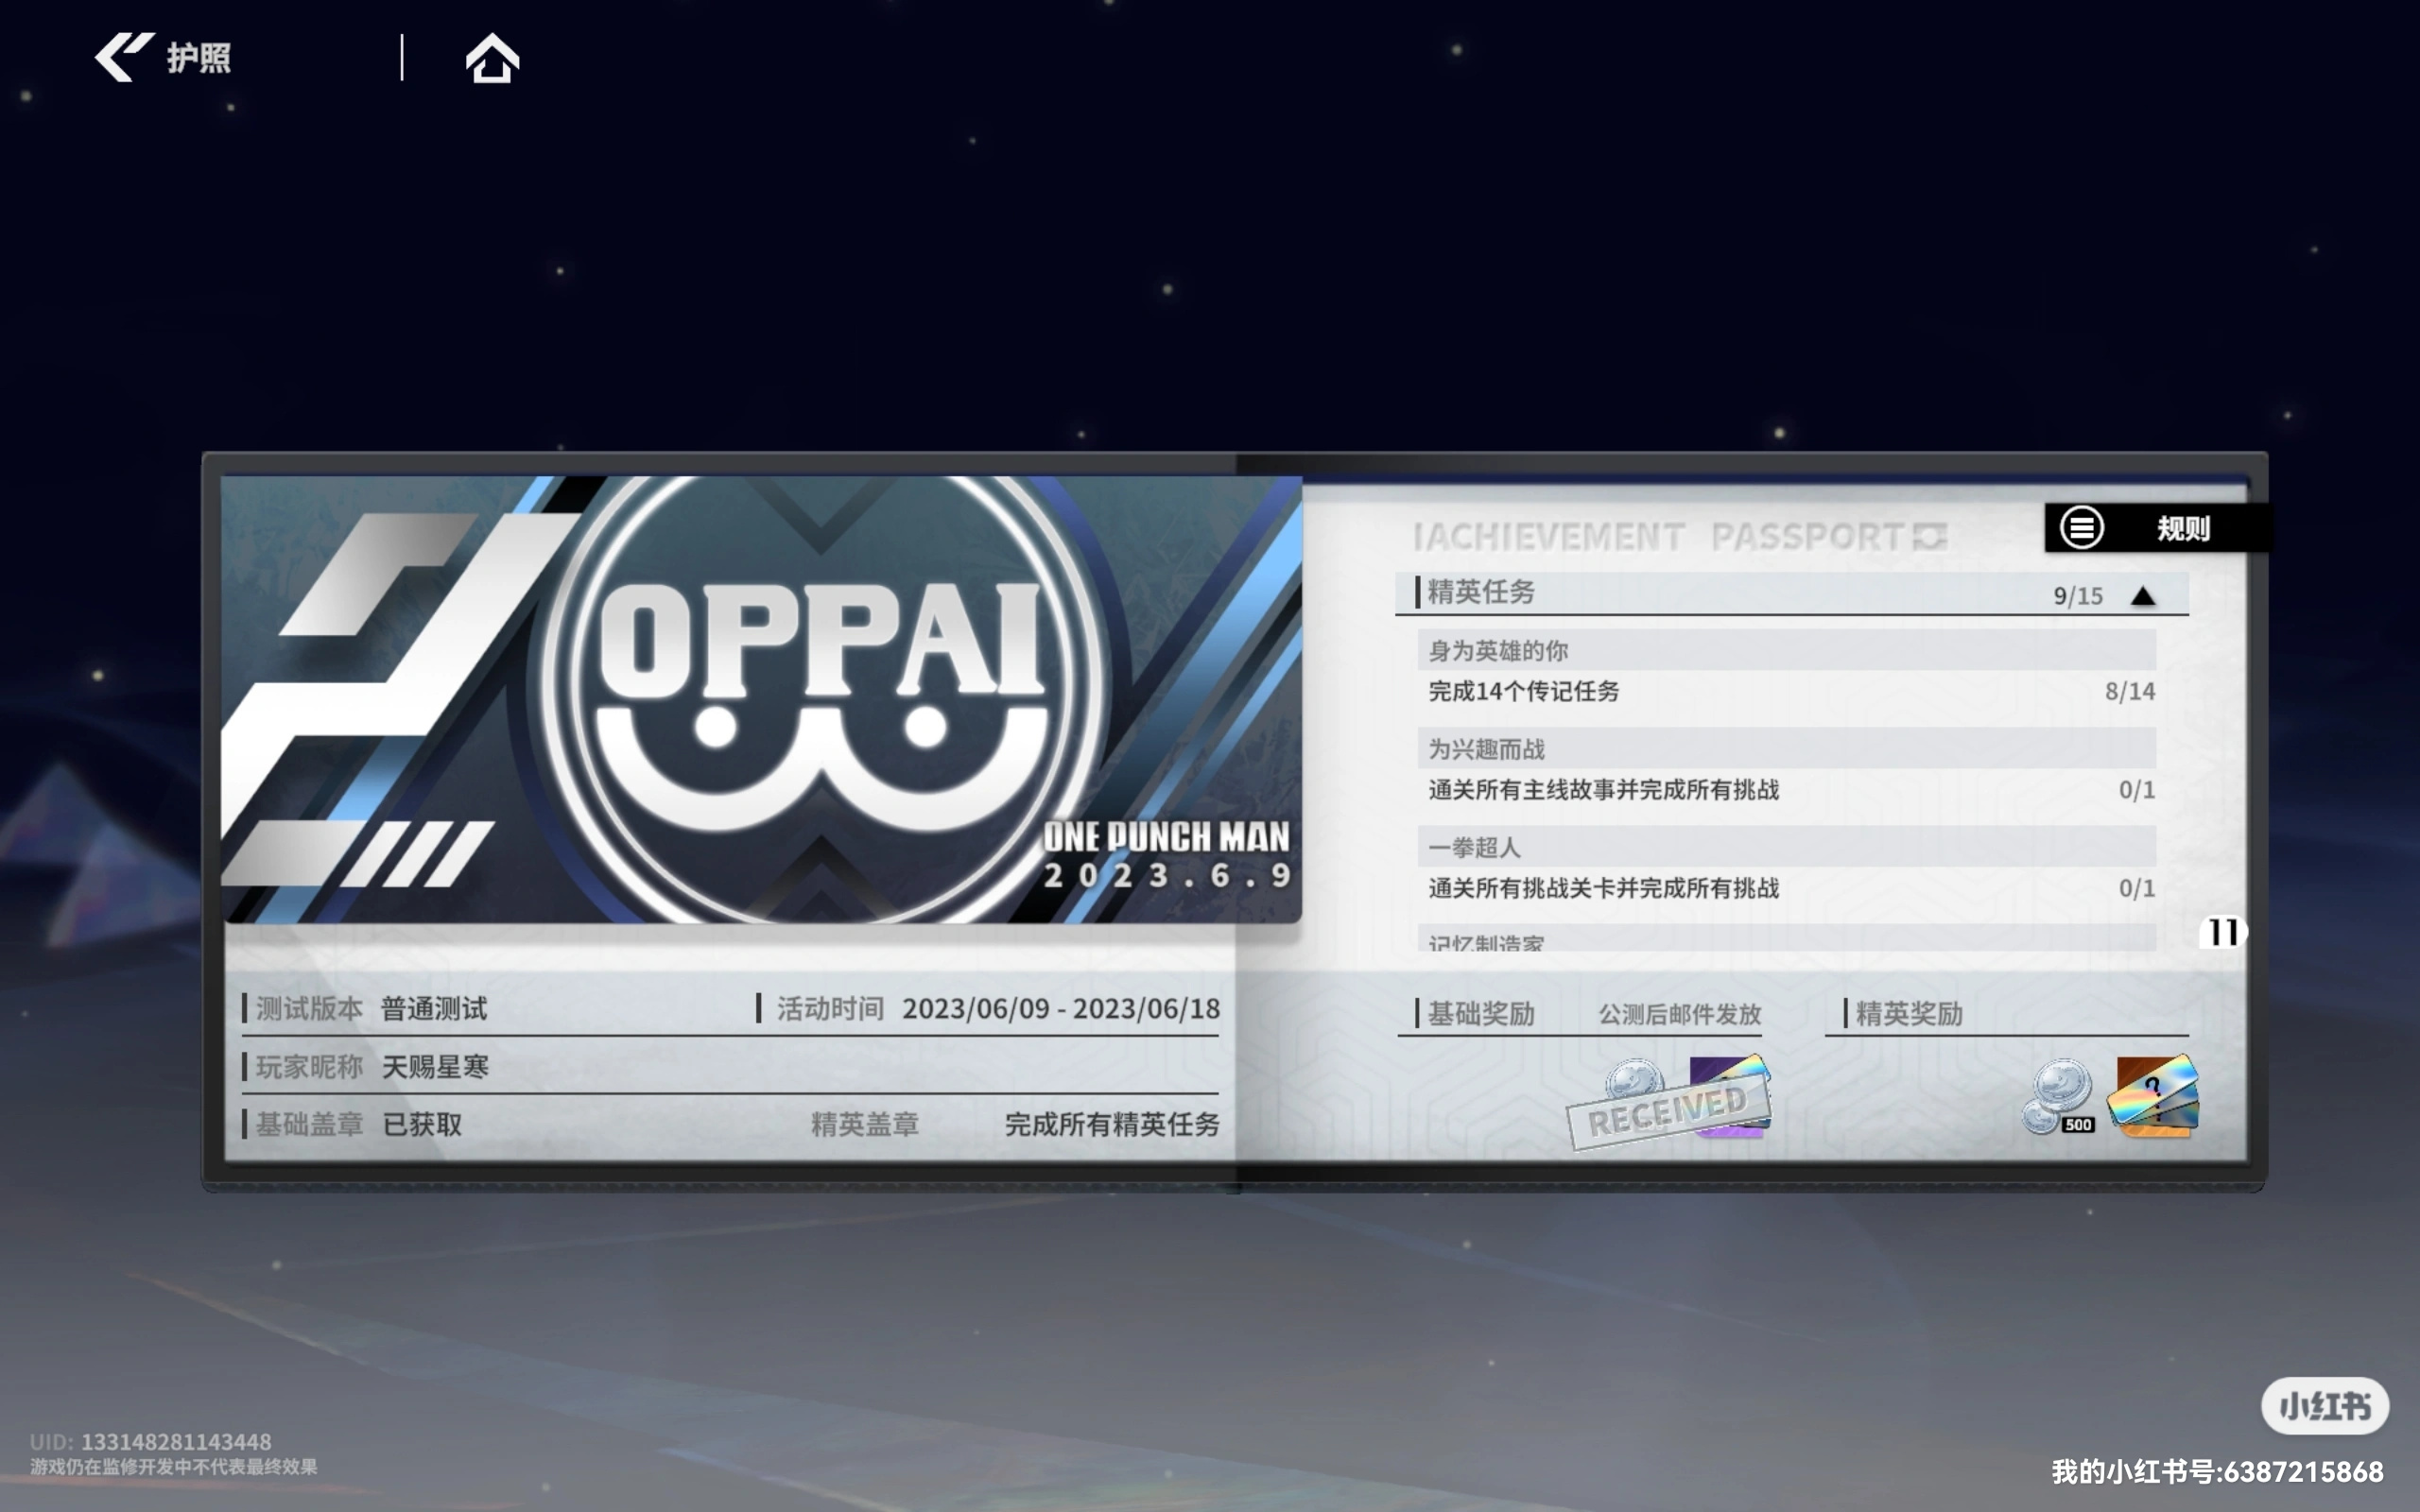
Task: Click the silver coins 500 elite reward
Action: (x=2058, y=1097)
